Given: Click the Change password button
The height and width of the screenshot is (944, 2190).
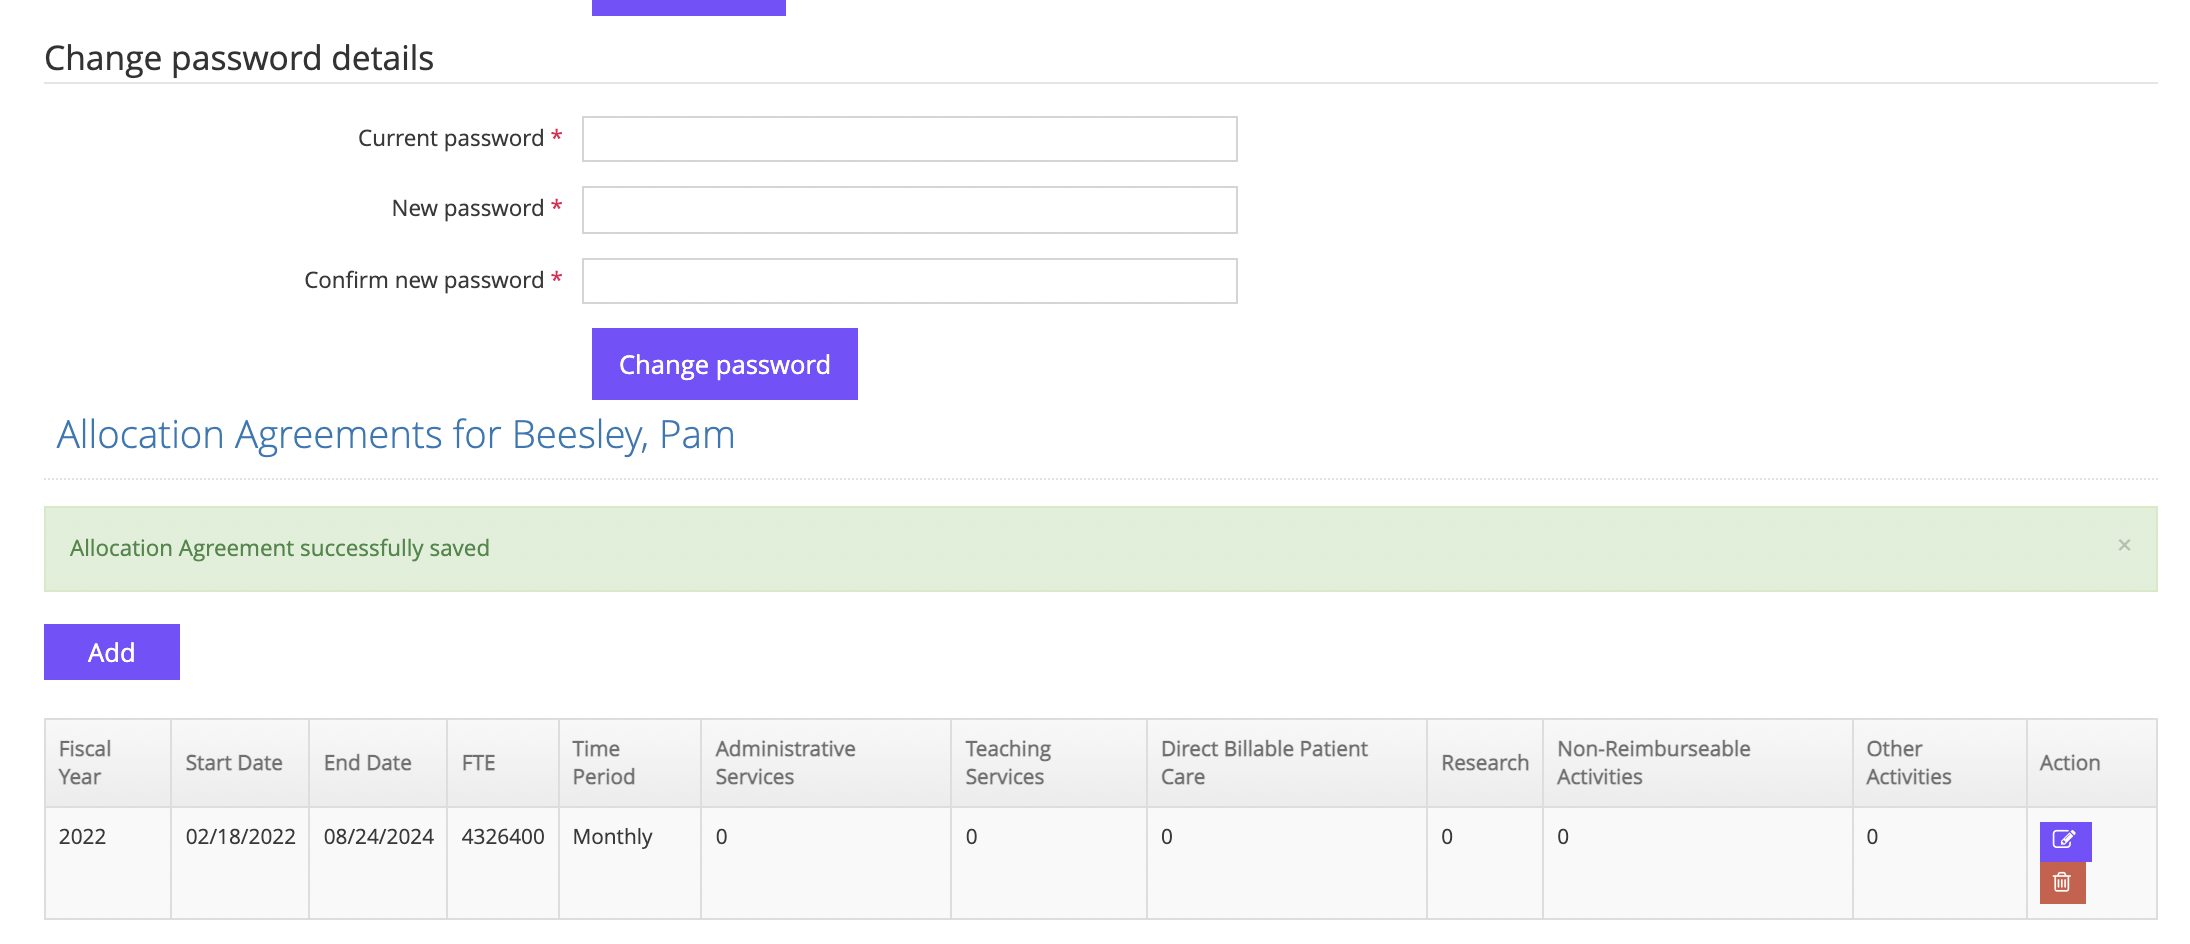Looking at the screenshot, I should [x=724, y=364].
